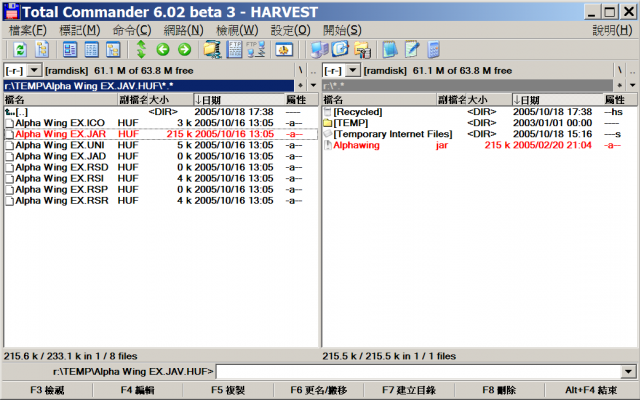Image resolution: width=640 pixels, height=400 pixels.
Task: Select the [..] parent row in left panel
Action: point(161,112)
